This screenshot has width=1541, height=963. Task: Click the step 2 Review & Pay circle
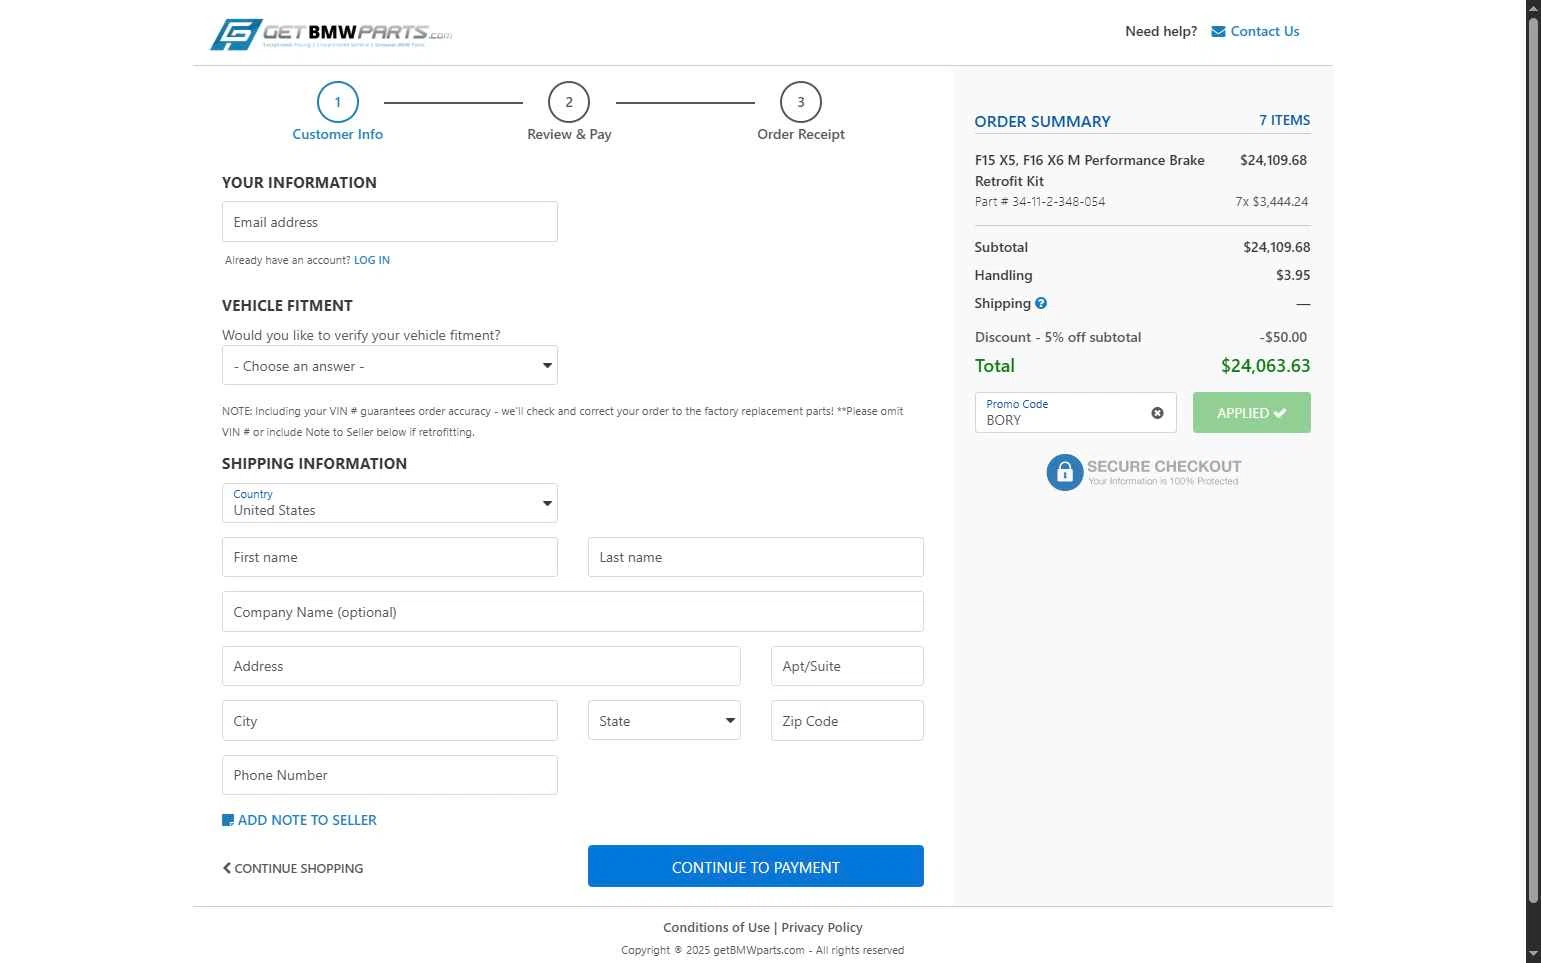[x=569, y=102]
